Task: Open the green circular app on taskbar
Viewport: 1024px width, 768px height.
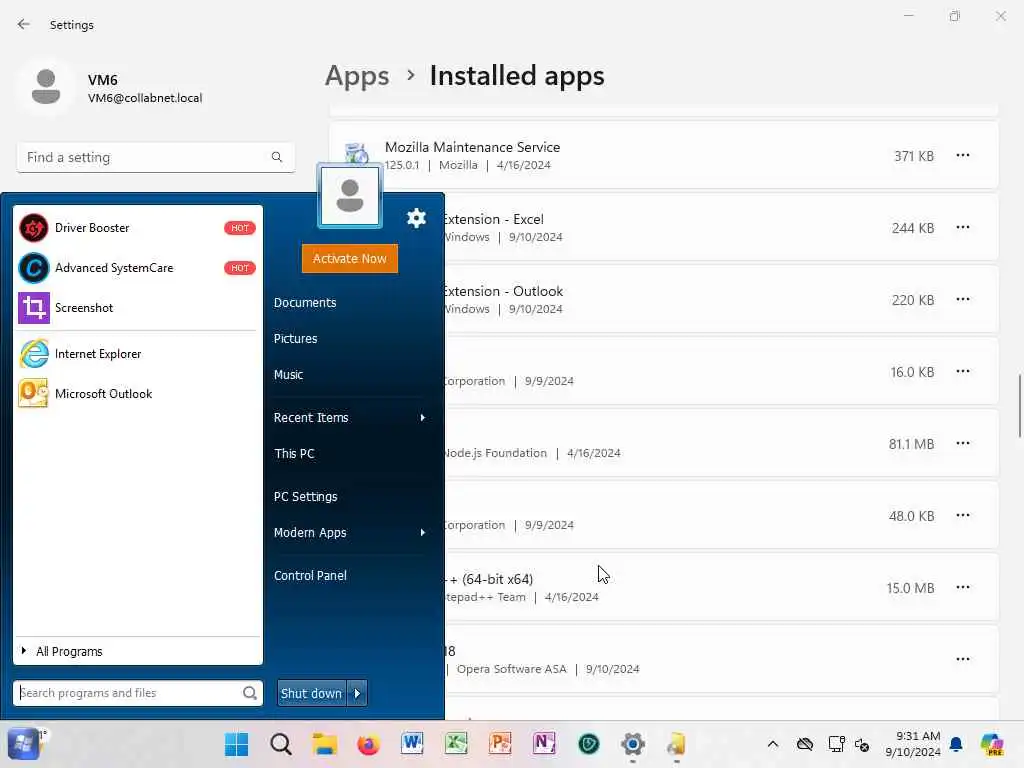Action: click(588, 744)
